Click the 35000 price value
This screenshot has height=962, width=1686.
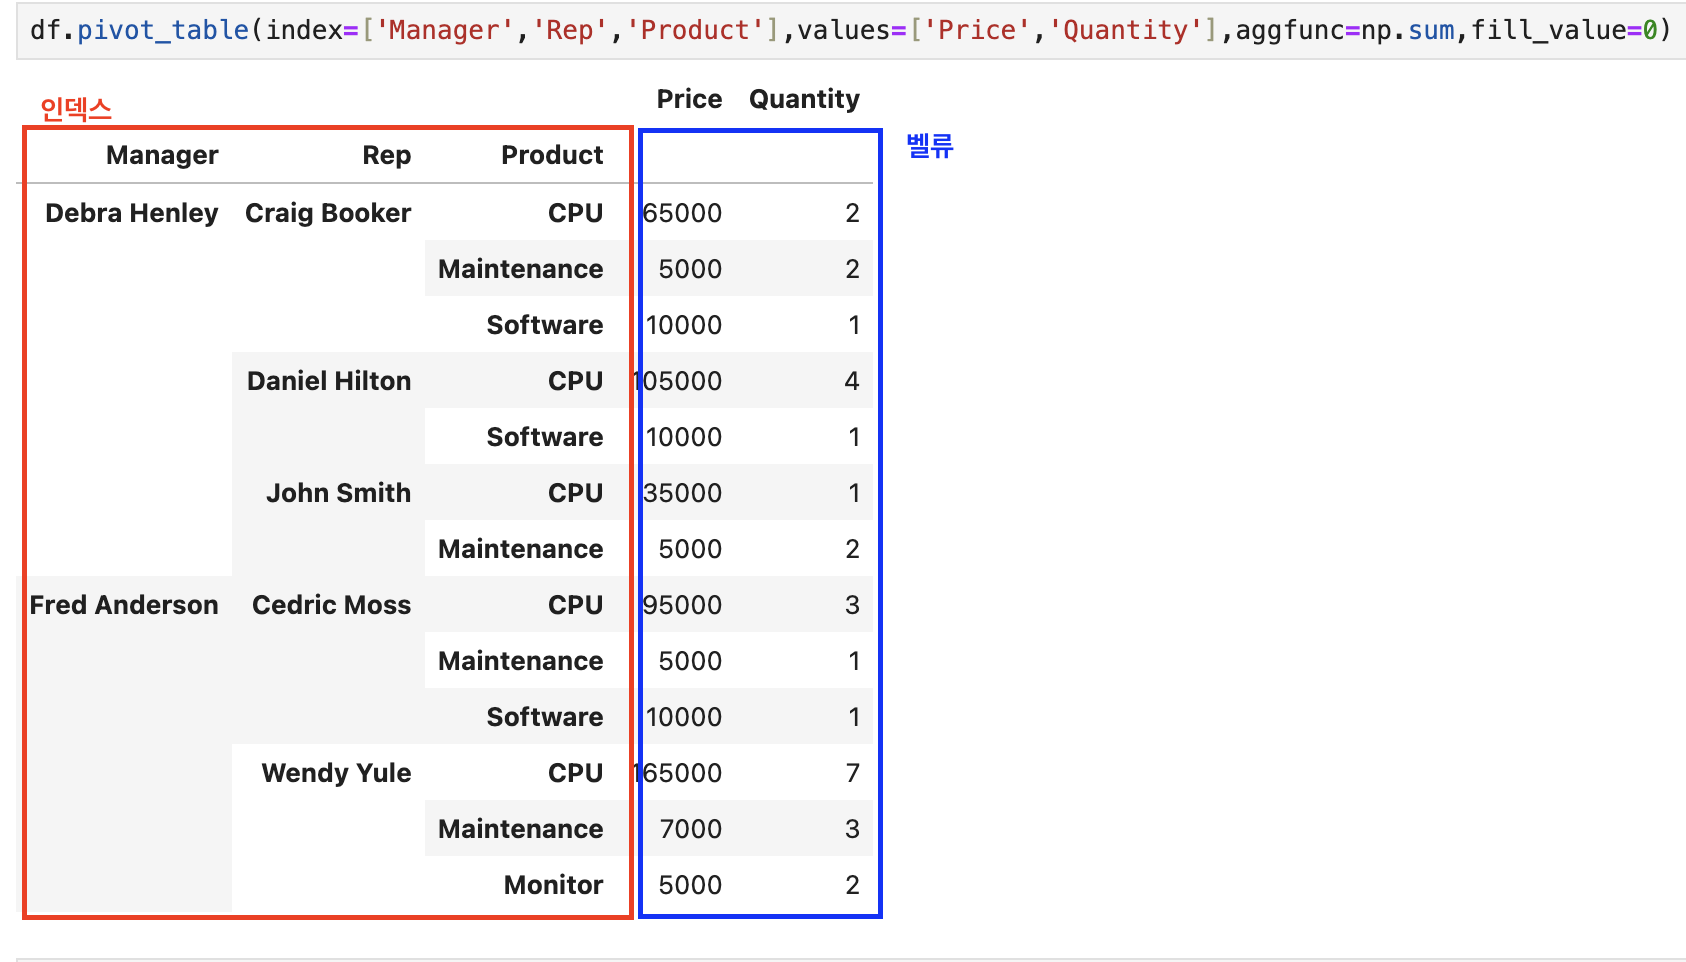coord(682,493)
